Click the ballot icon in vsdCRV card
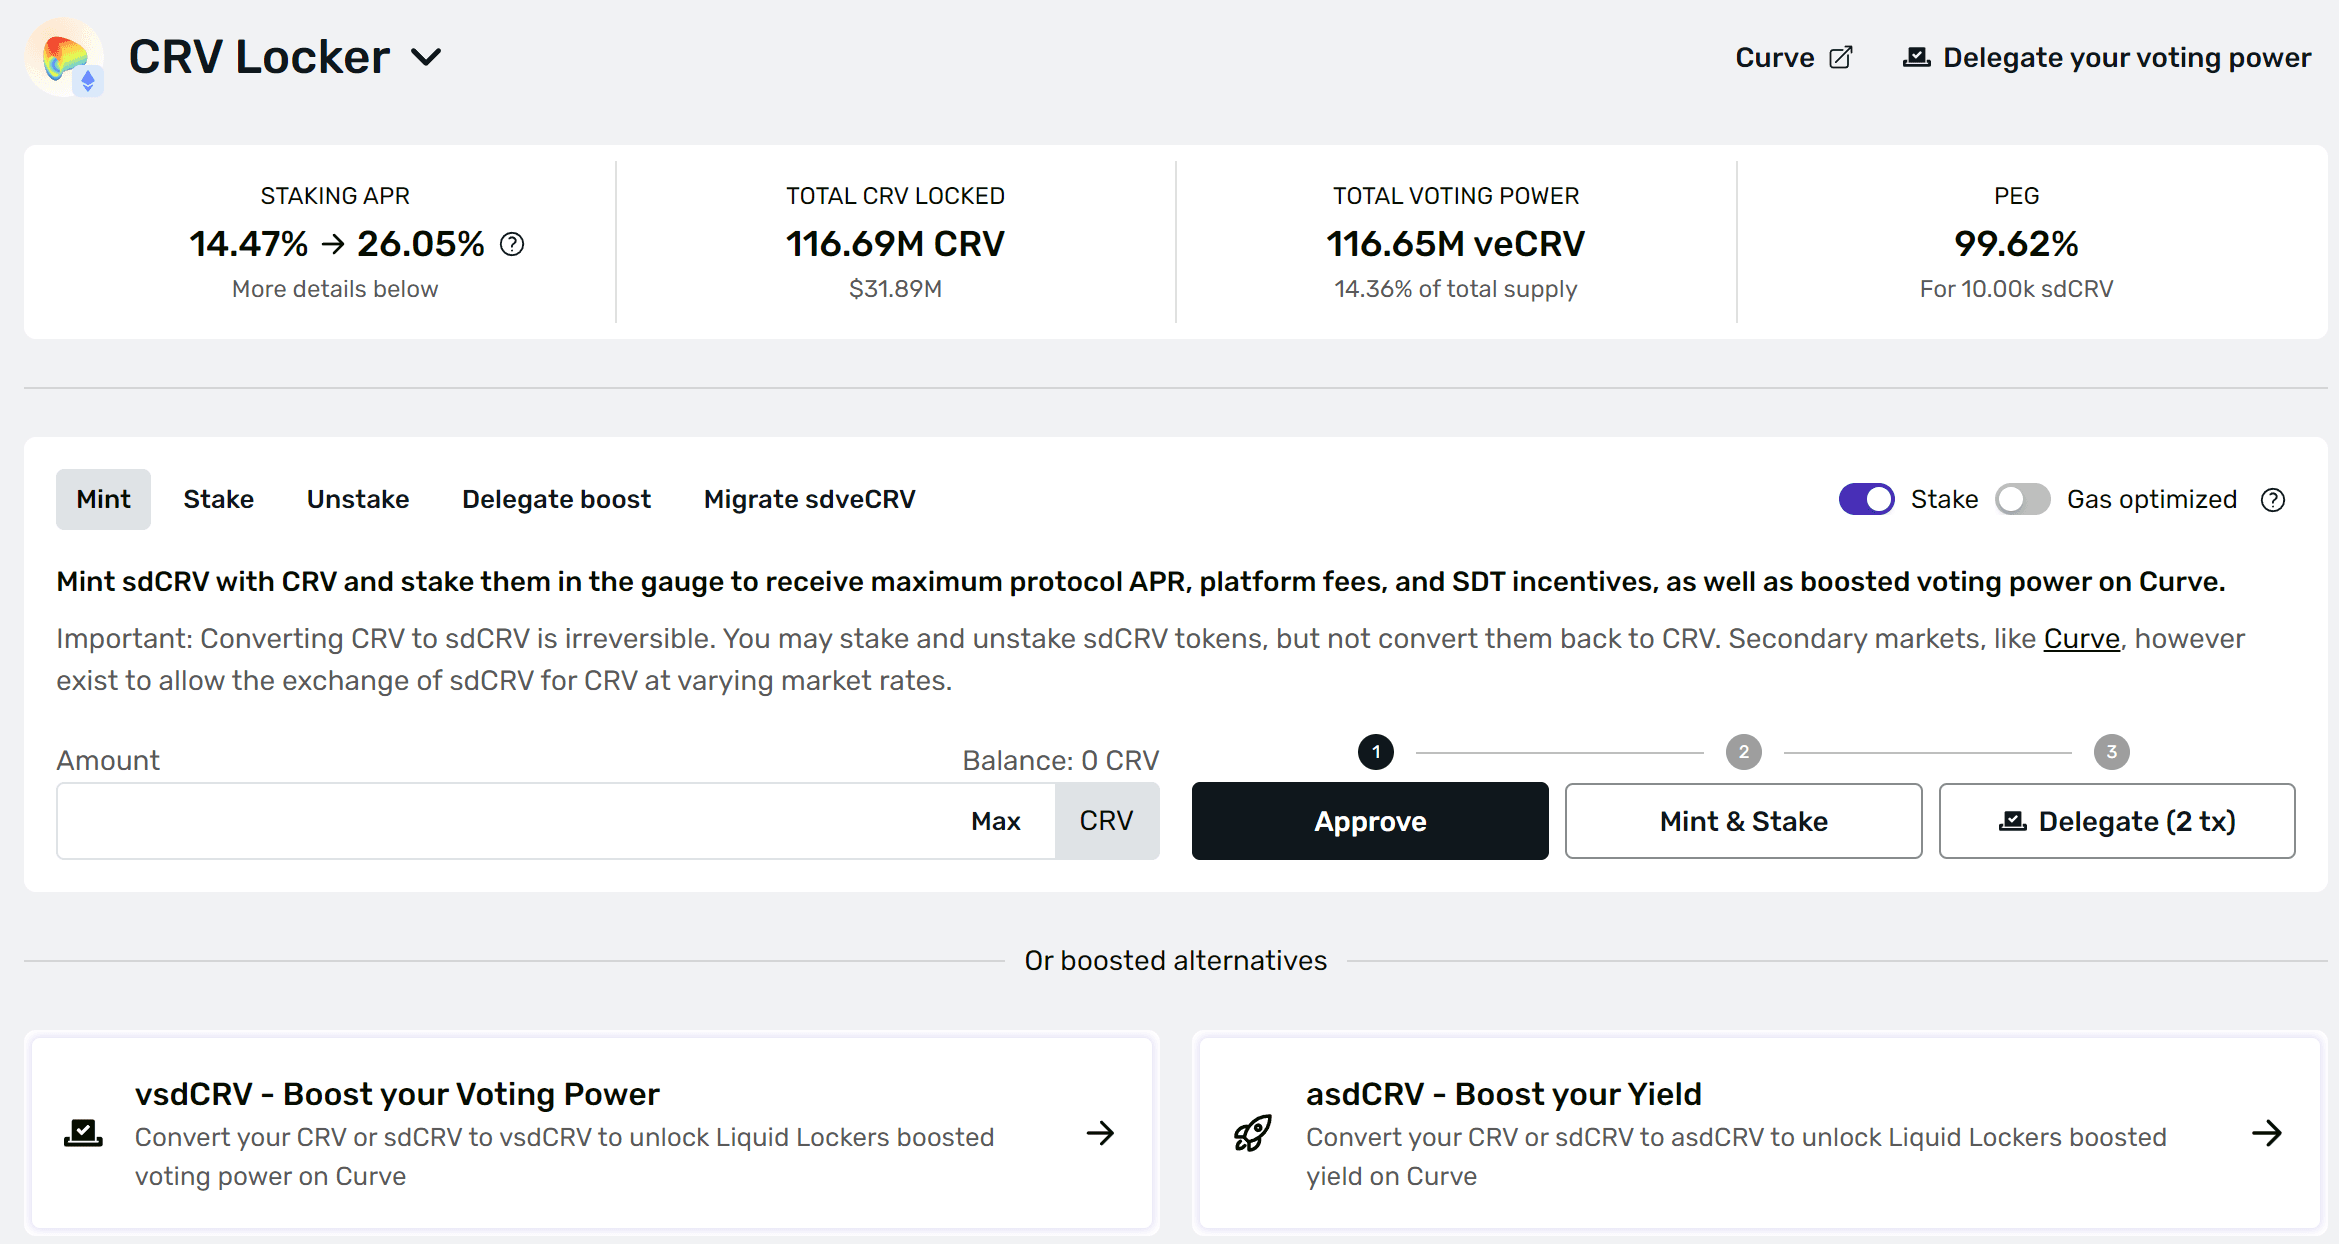Image resolution: width=2339 pixels, height=1244 pixels. point(83,1133)
